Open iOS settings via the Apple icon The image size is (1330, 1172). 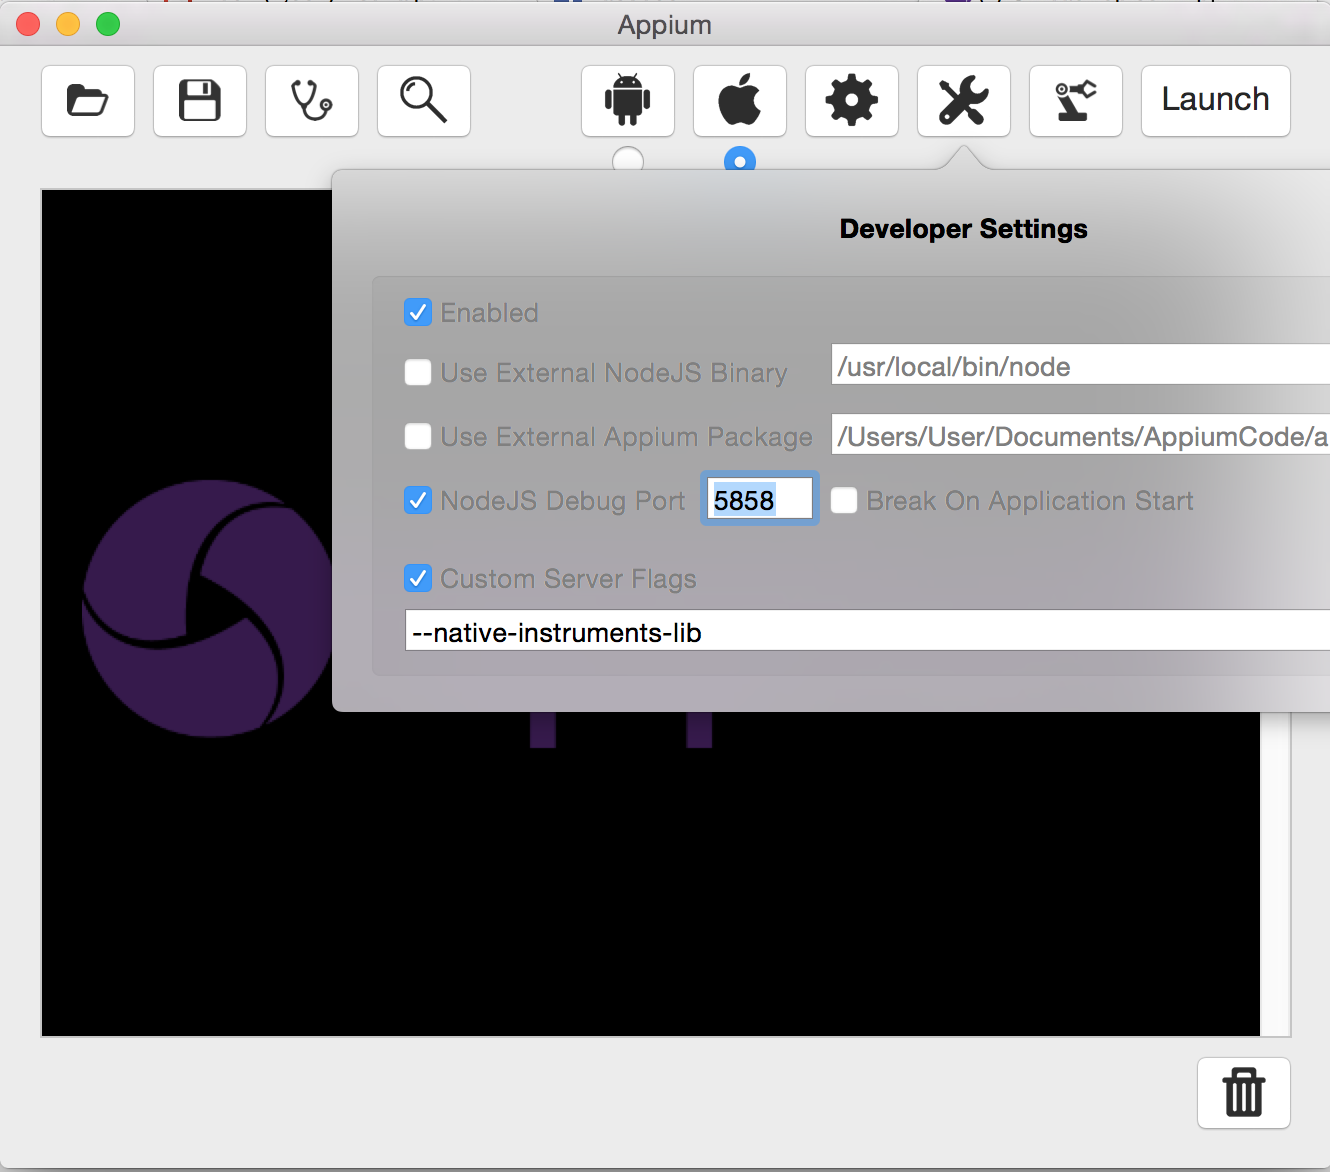click(740, 101)
